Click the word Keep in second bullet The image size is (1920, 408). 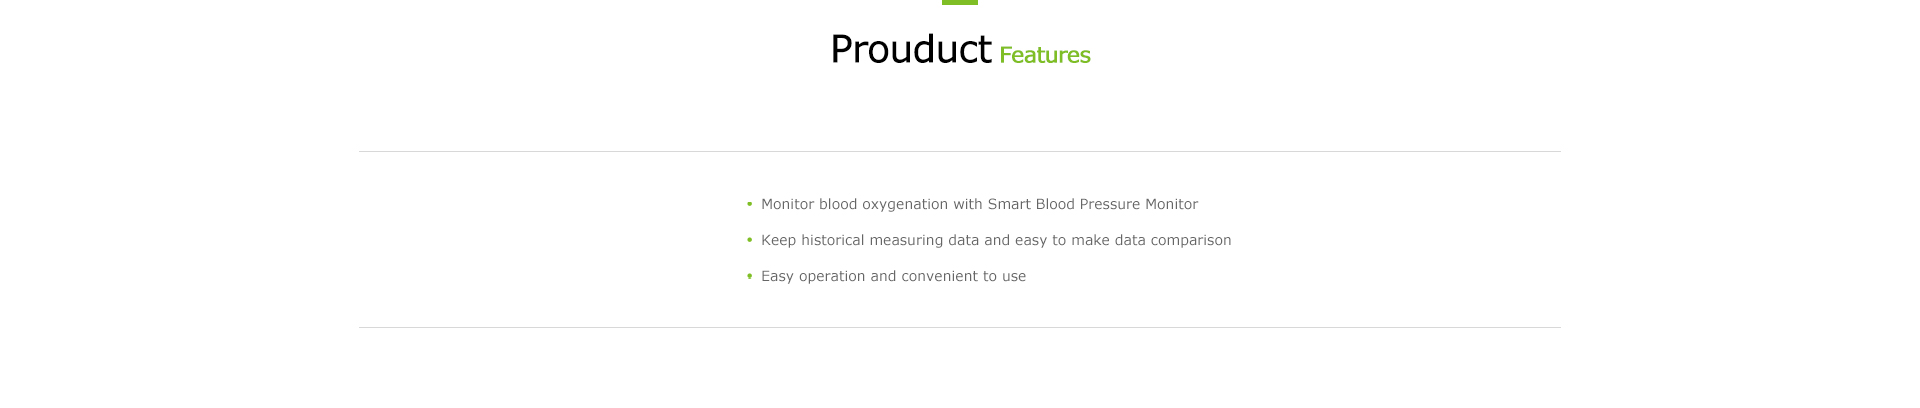click(x=778, y=241)
